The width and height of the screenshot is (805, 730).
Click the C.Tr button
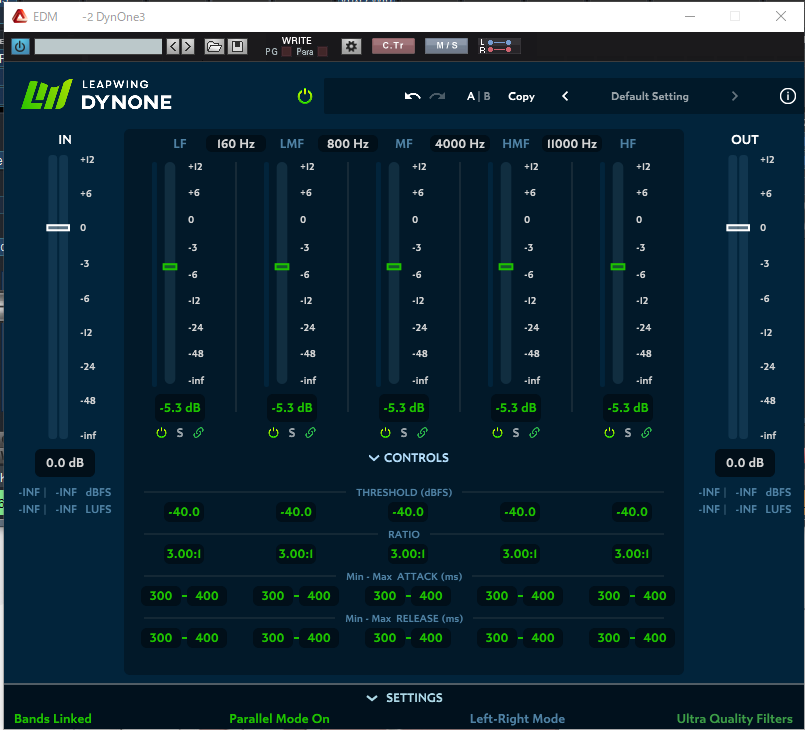pos(393,46)
